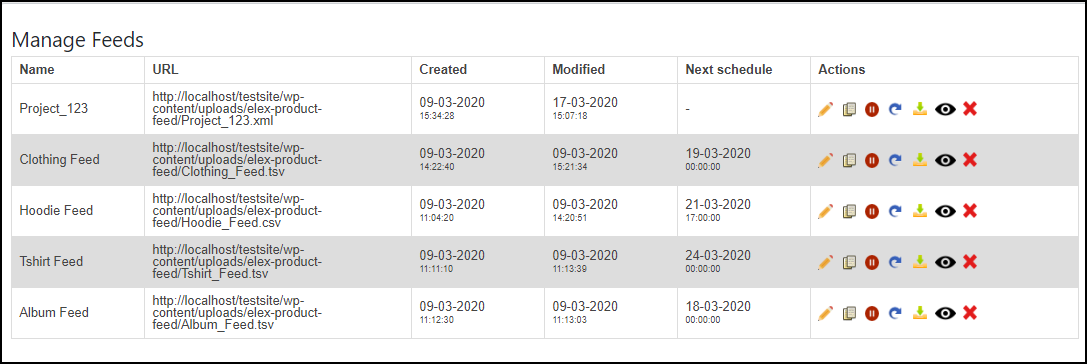The height and width of the screenshot is (364, 1087).
Task: Edit the Project_123 feed with pencil icon
Action: [825, 110]
